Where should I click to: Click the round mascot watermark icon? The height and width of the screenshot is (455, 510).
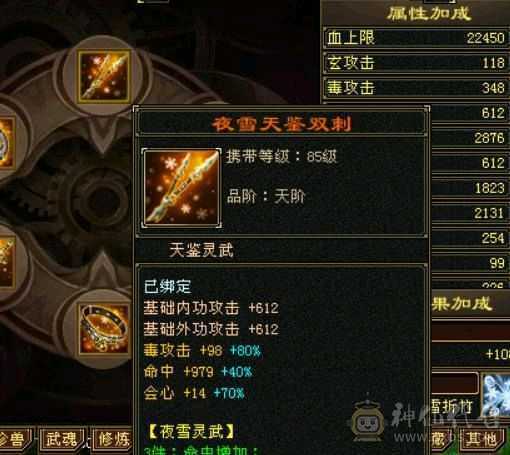point(367,423)
